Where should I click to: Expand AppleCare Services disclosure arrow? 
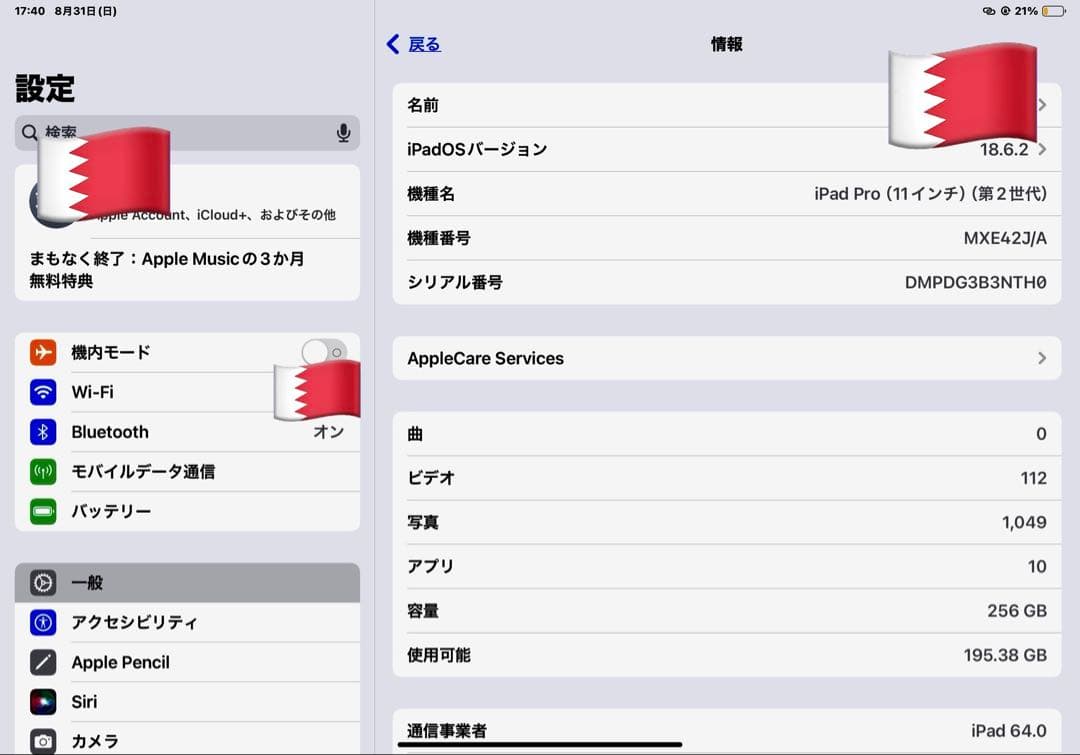(1041, 358)
